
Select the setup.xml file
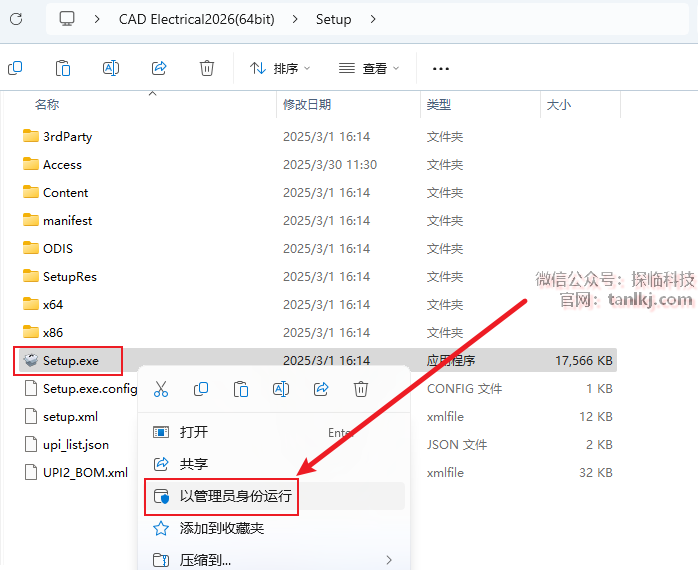tap(70, 417)
